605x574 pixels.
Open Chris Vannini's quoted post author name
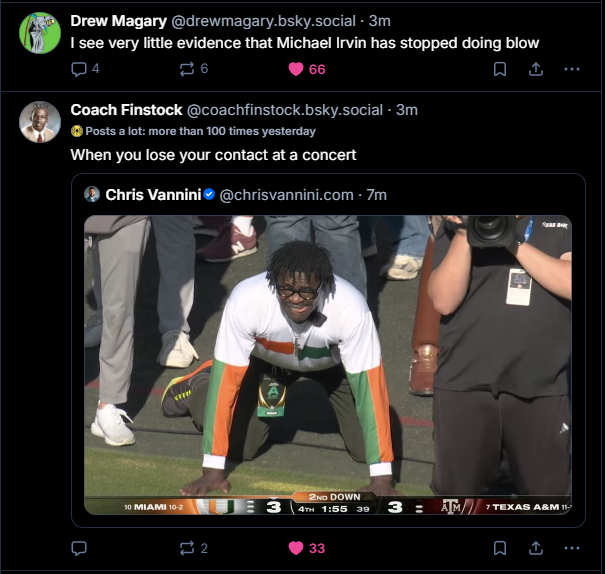coord(153,194)
